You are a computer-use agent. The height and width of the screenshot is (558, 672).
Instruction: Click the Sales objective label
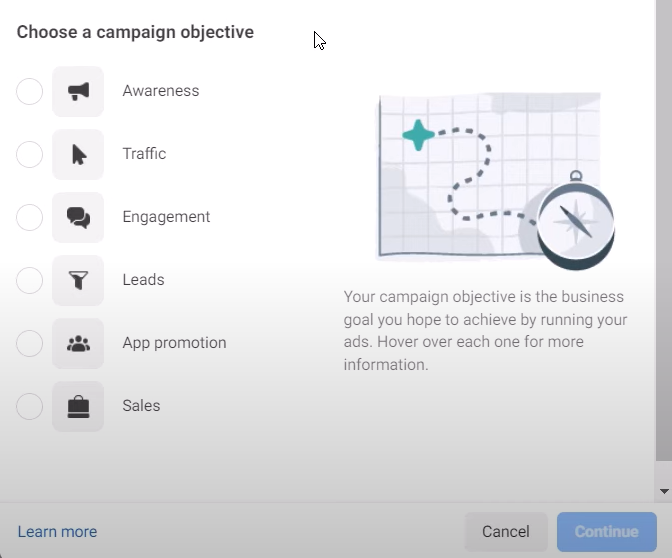tap(141, 406)
